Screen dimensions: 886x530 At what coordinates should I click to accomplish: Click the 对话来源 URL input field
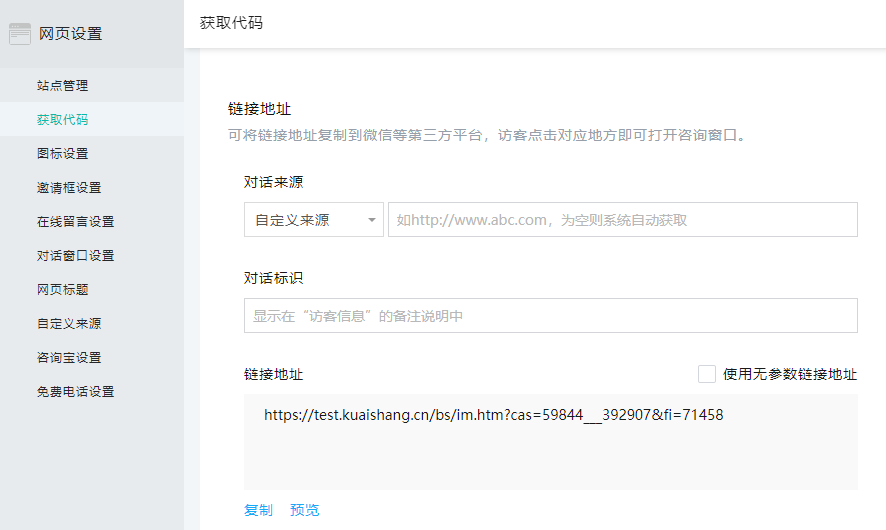[x=622, y=220]
